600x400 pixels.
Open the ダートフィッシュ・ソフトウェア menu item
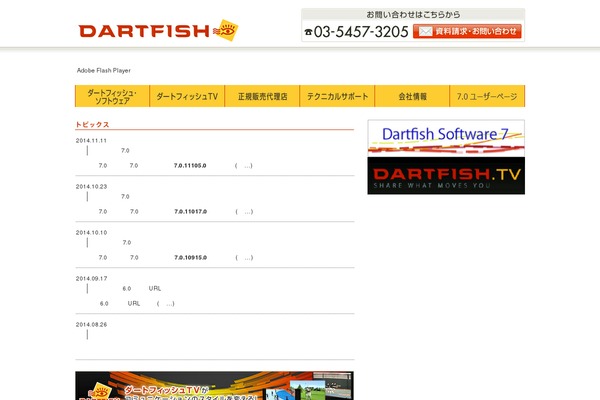point(112,96)
